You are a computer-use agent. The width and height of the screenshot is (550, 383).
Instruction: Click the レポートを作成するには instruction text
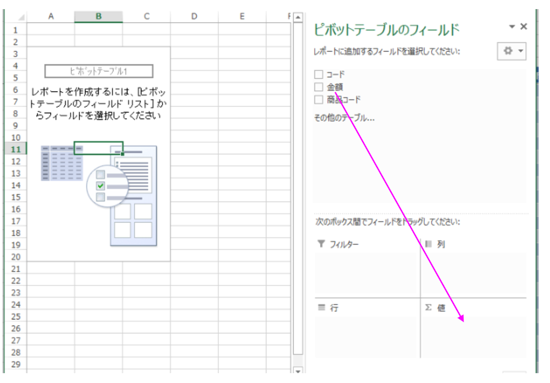coord(98,103)
